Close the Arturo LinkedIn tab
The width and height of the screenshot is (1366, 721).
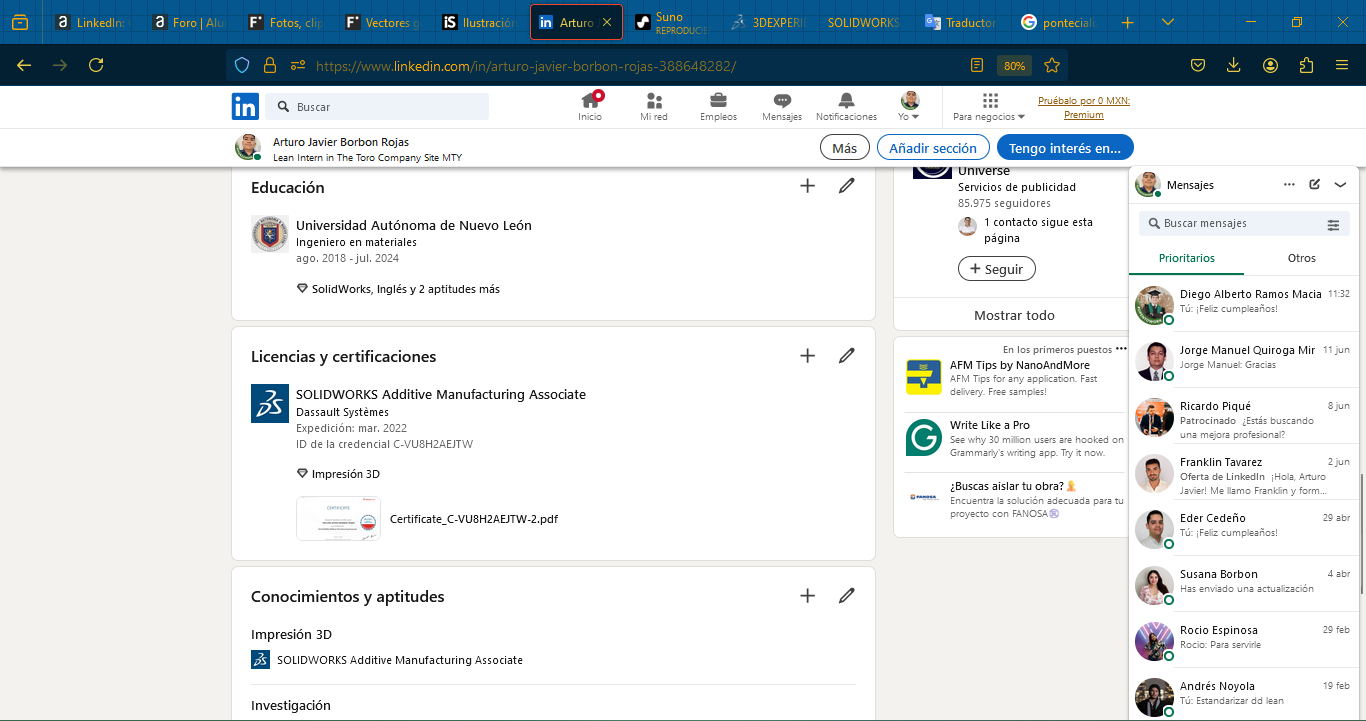point(606,22)
